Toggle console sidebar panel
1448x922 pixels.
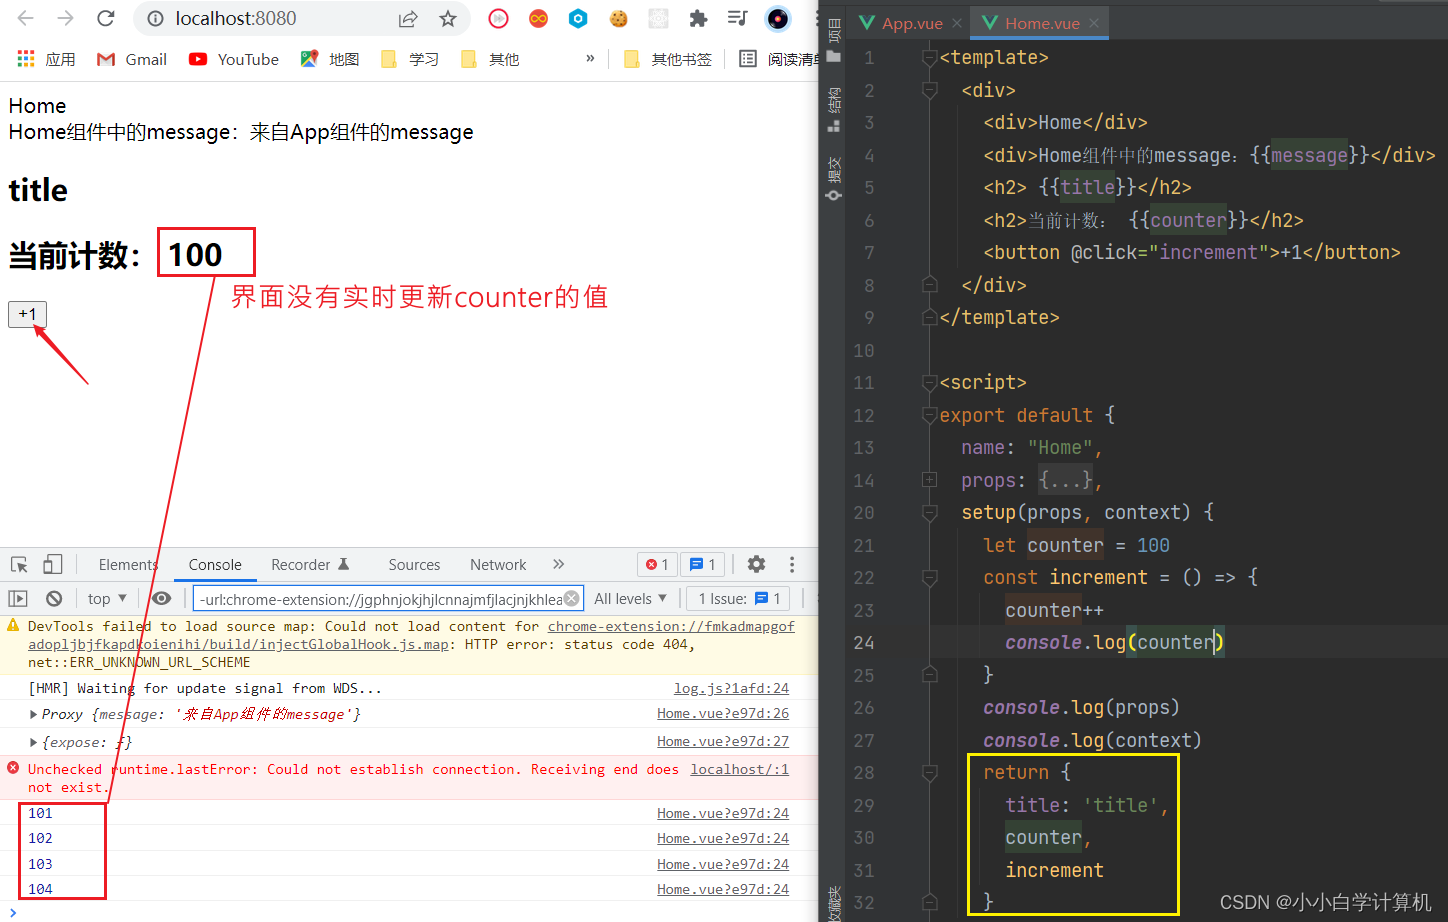coord(18,598)
